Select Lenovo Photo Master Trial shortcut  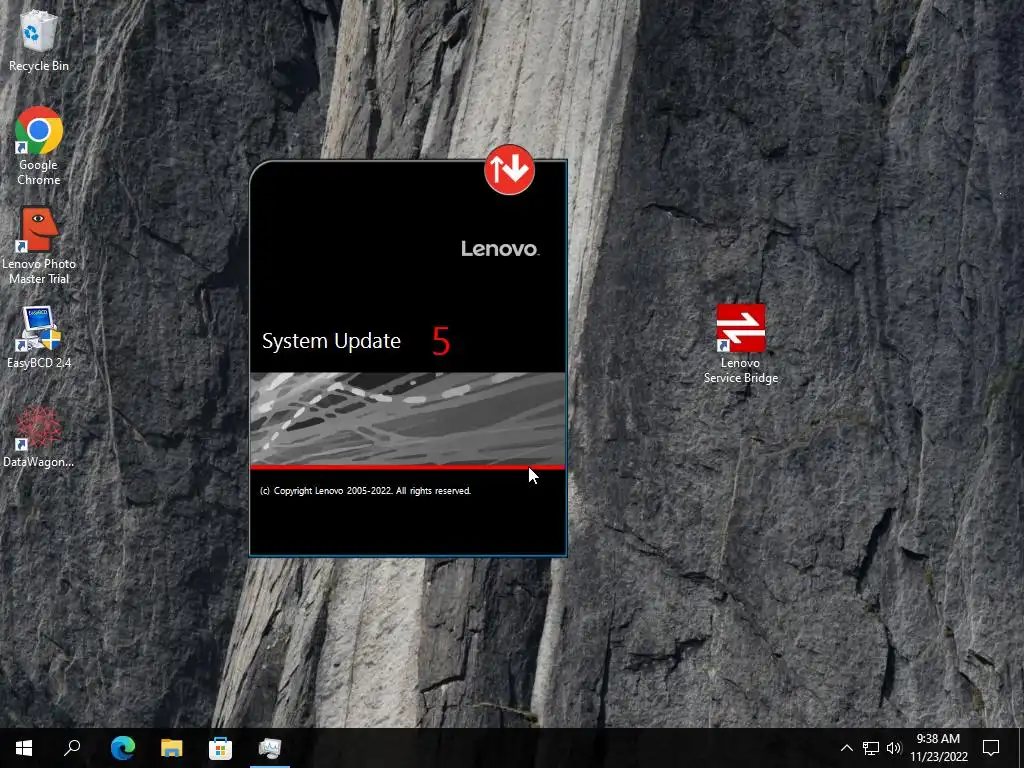(x=39, y=246)
